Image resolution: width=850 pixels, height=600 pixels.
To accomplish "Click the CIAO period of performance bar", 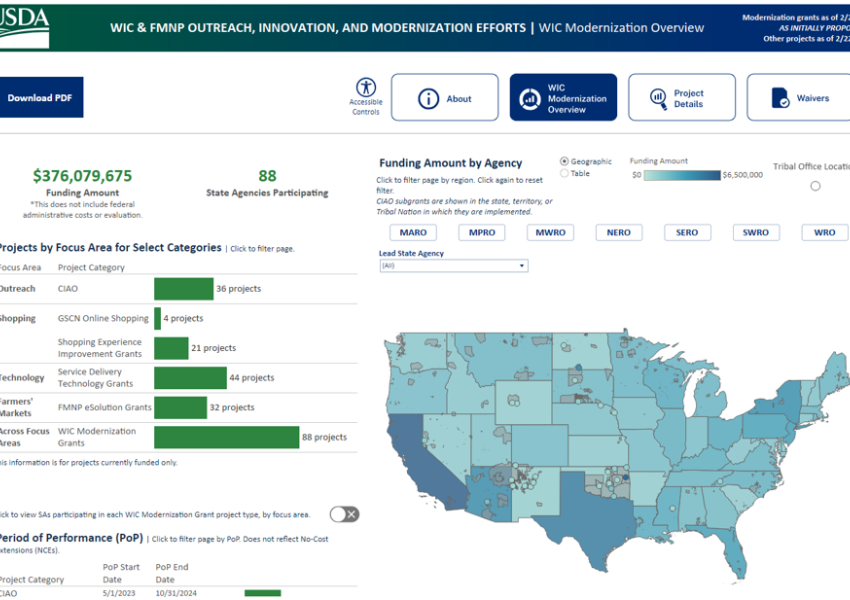I will coord(263,593).
